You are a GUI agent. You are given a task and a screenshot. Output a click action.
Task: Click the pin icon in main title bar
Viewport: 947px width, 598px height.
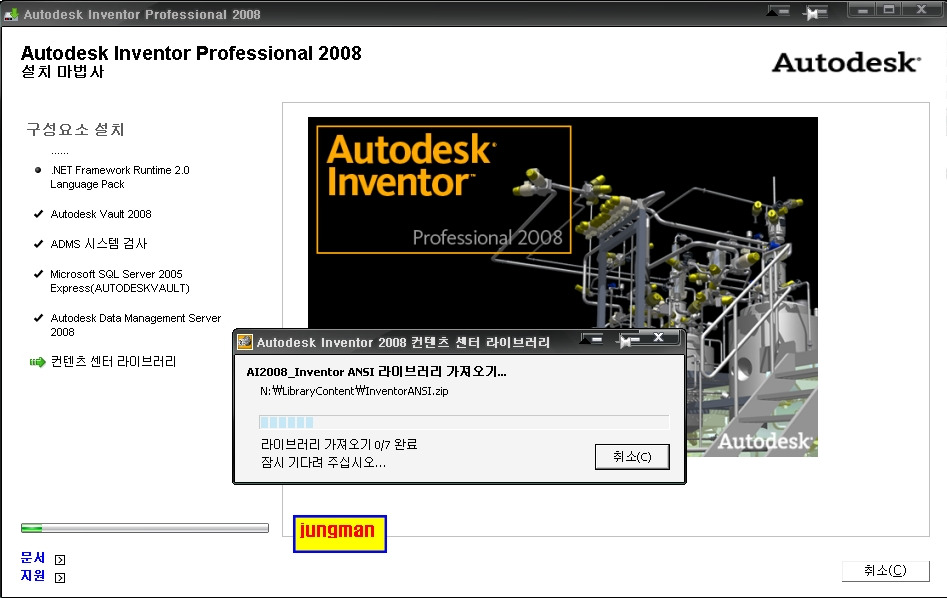pos(815,12)
